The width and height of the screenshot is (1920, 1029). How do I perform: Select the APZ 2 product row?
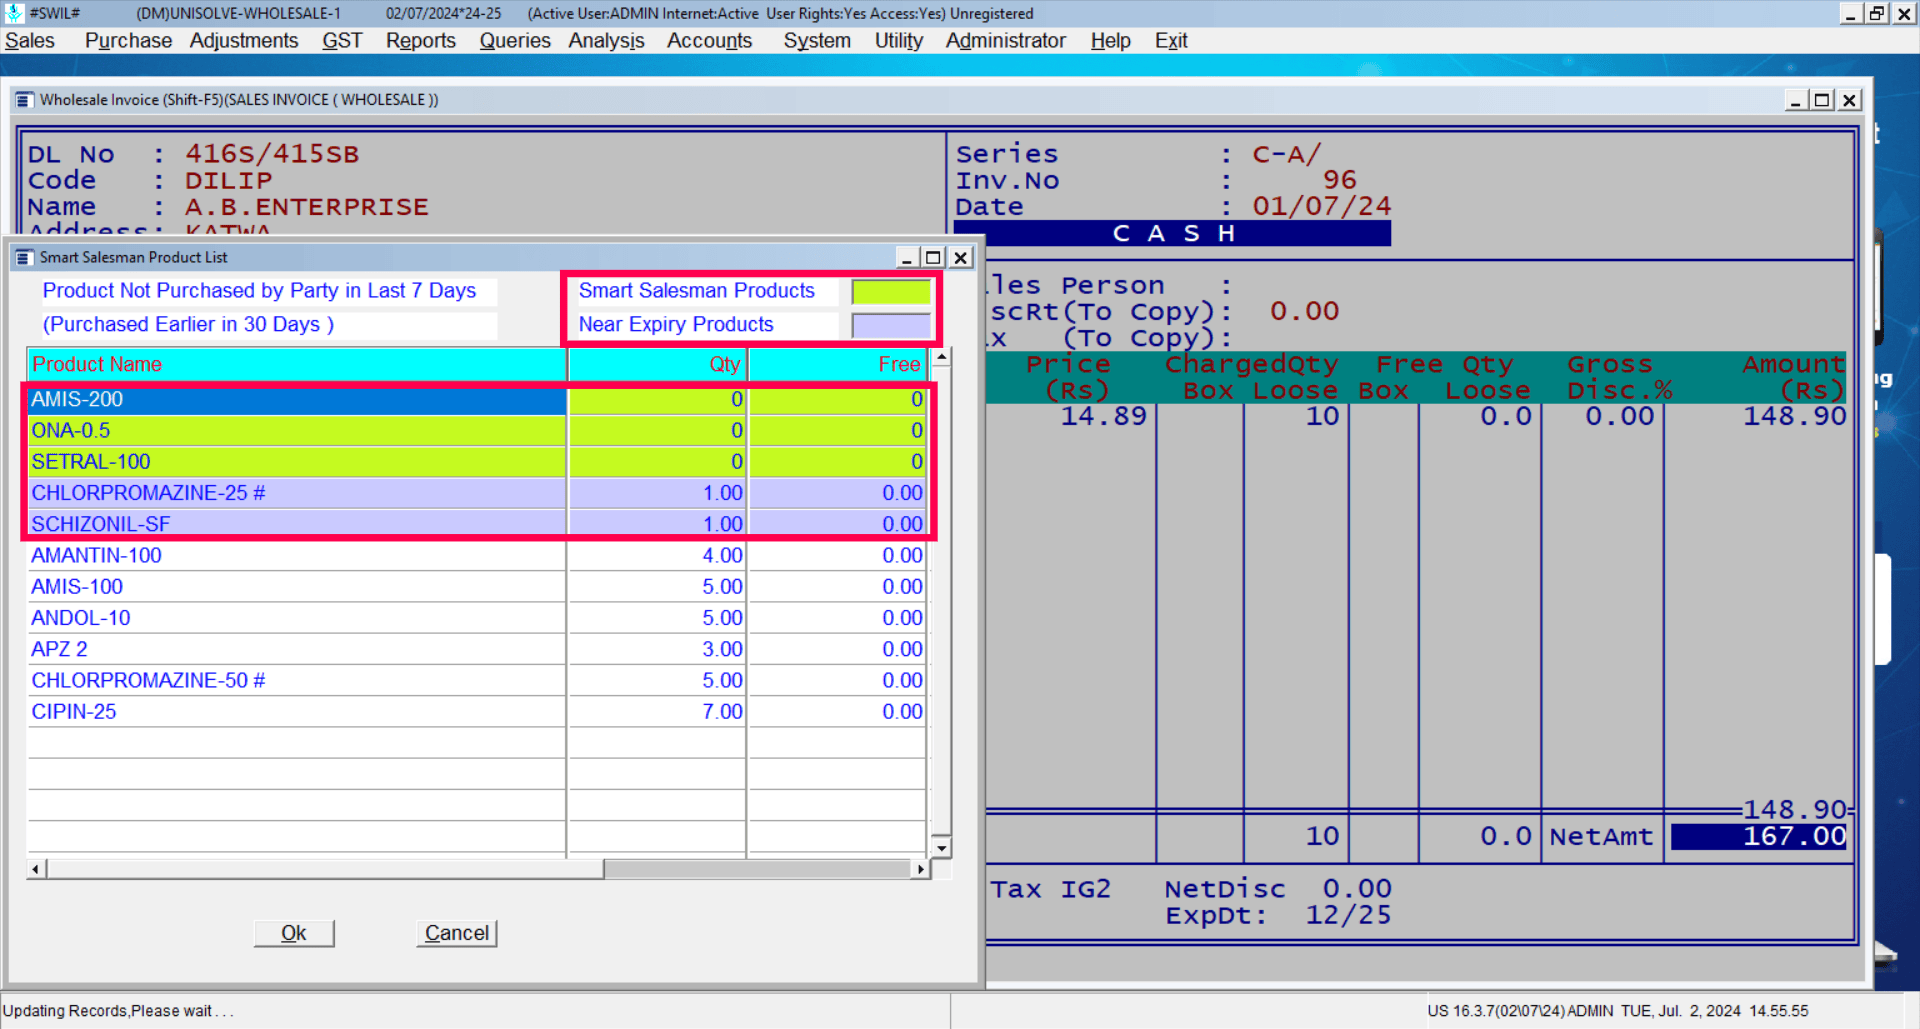476,649
